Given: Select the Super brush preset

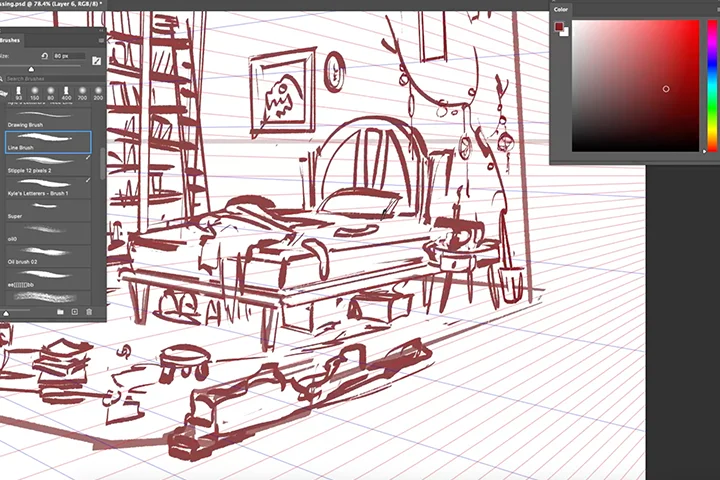Looking at the screenshot, I should [x=48, y=210].
